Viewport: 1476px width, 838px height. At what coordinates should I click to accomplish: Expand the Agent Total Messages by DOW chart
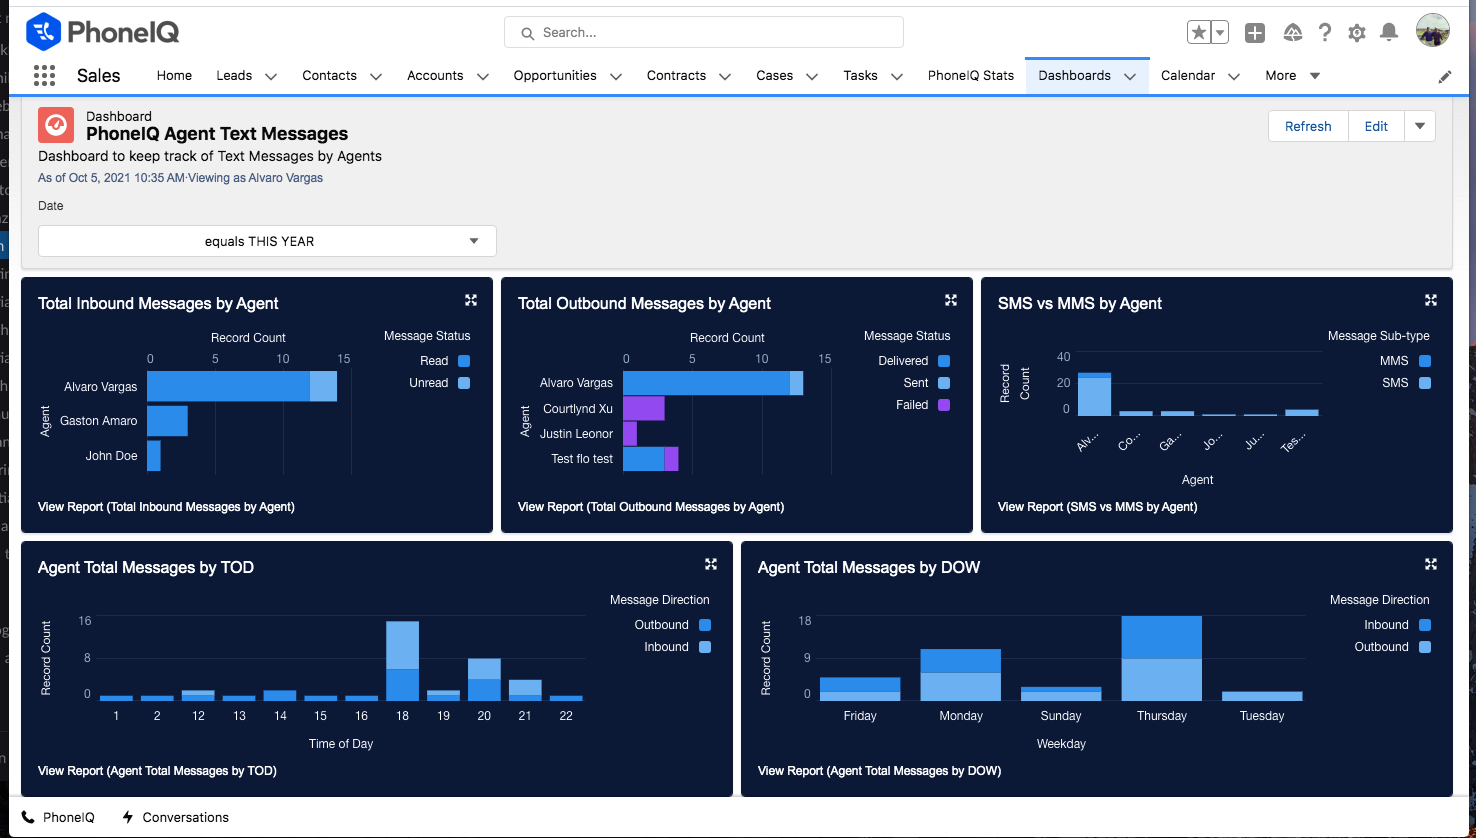point(1431,564)
